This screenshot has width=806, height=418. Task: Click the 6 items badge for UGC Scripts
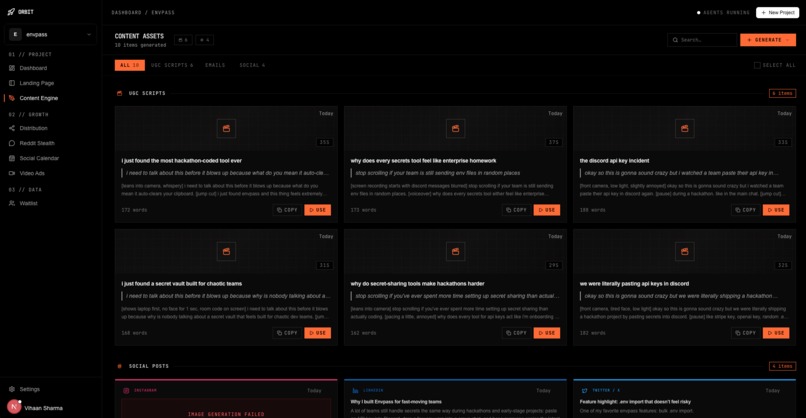click(x=782, y=93)
